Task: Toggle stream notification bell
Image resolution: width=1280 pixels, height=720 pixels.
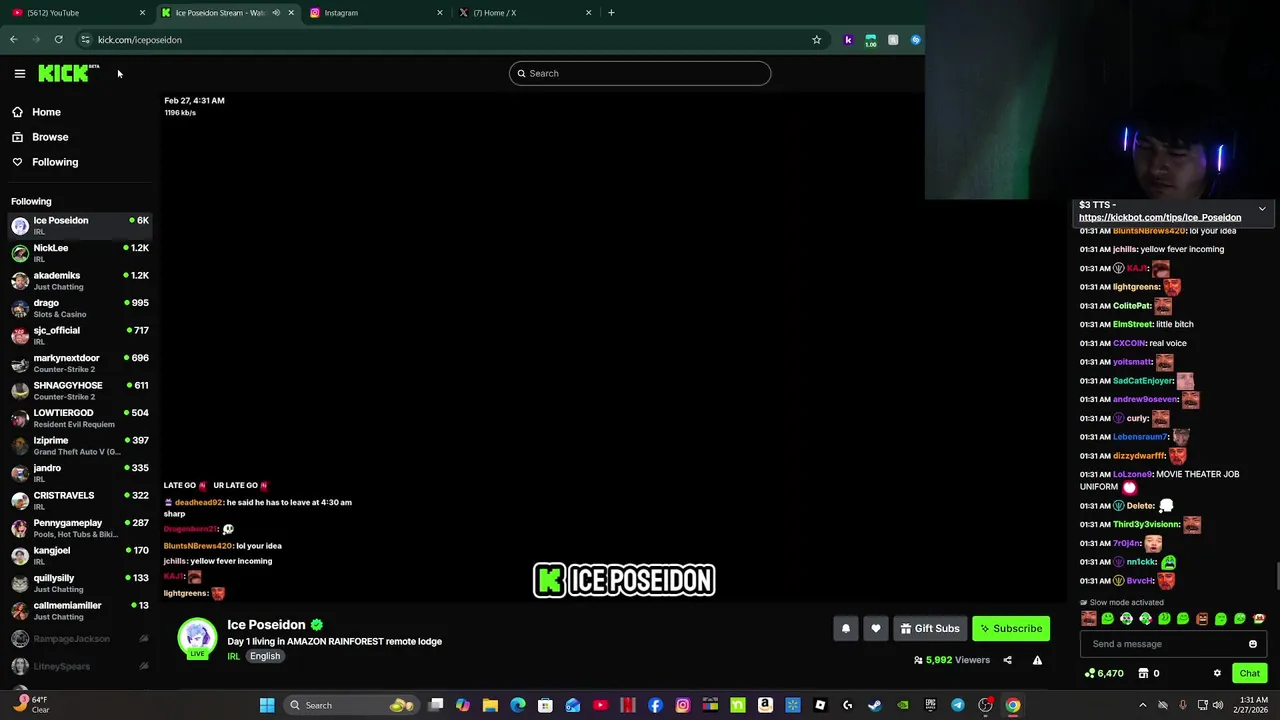Action: pyautogui.click(x=846, y=628)
